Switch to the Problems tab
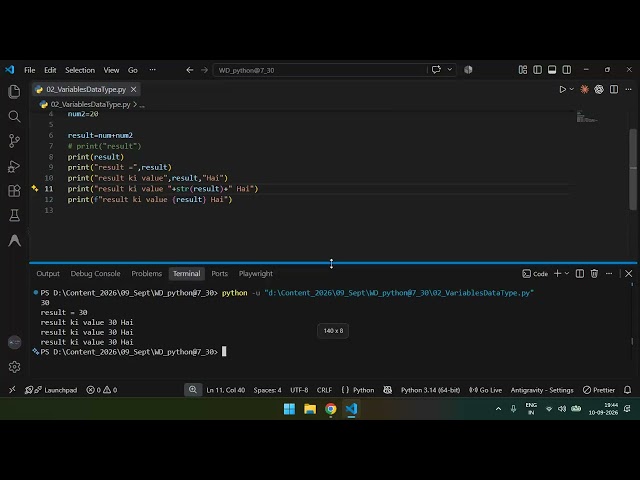The height and width of the screenshot is (480, 640). pyautogui.click(x=147, y=273)
